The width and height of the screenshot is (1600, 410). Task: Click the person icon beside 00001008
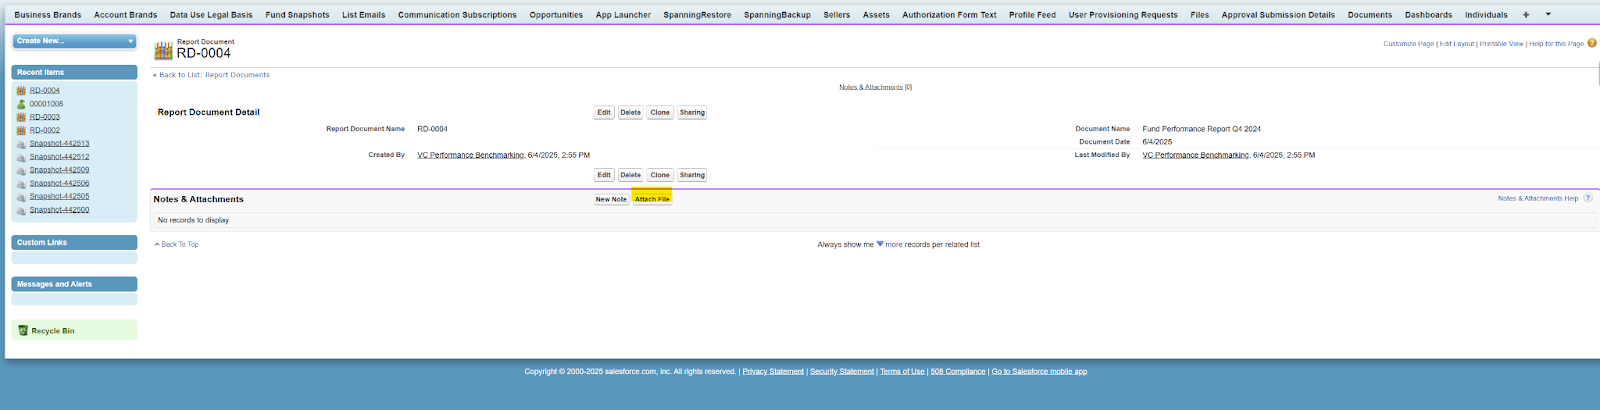(21, 104)
